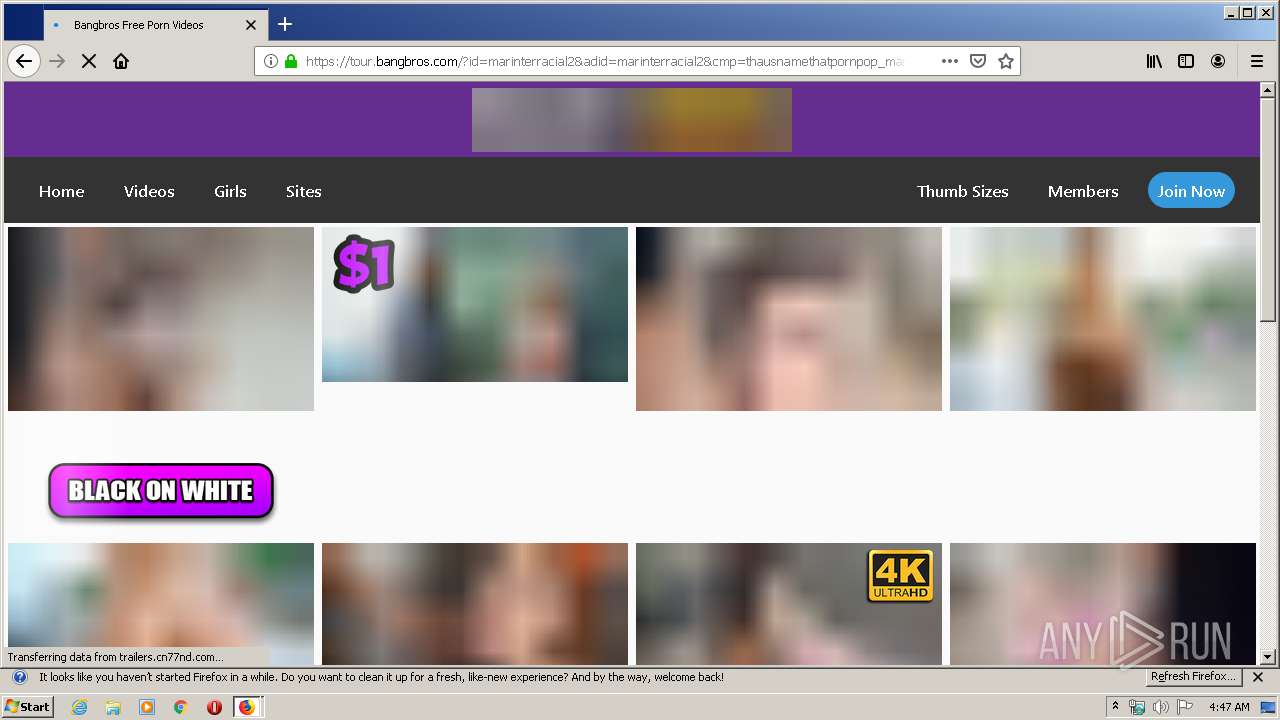Click the 4:47 AM system clock
The height and width of the screenshot is (720, 1280).
click(x=1229, y=707)
